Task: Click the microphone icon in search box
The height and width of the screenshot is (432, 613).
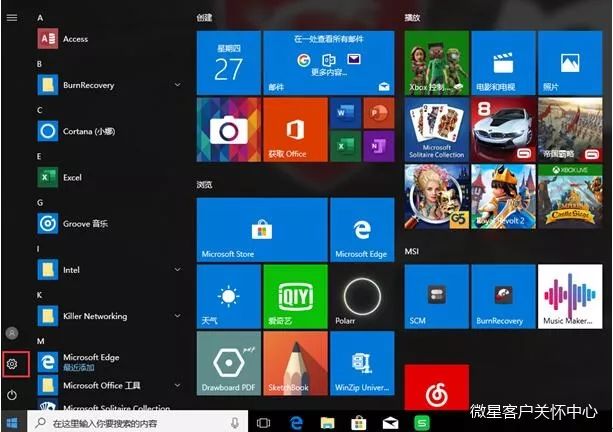Action: pyautogui.click(x=235, y=423)
